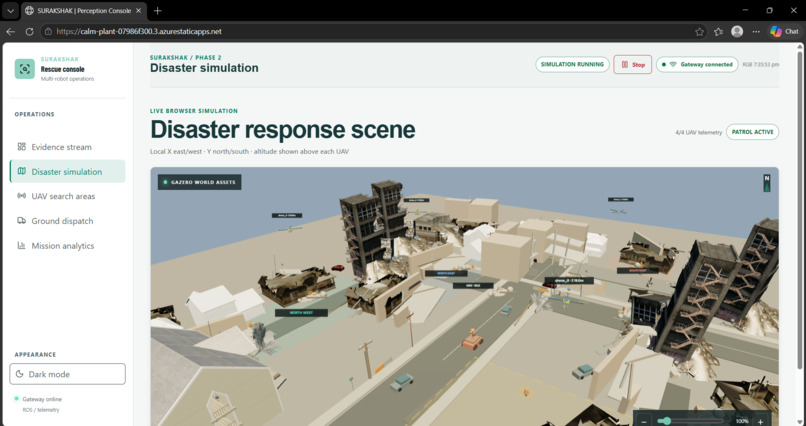Click the Gateway connected status pill
Screen dimensions: 806x426
tap(697, 65)
